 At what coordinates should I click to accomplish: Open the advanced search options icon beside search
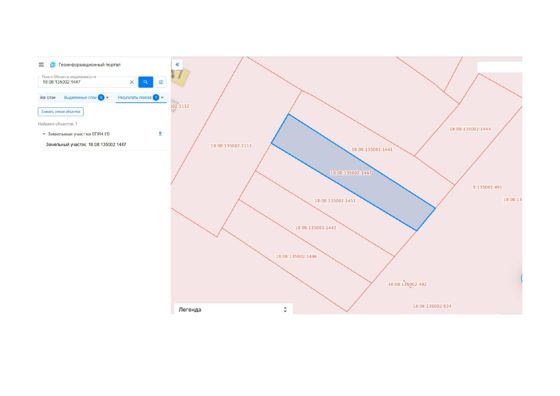[161, 82]
